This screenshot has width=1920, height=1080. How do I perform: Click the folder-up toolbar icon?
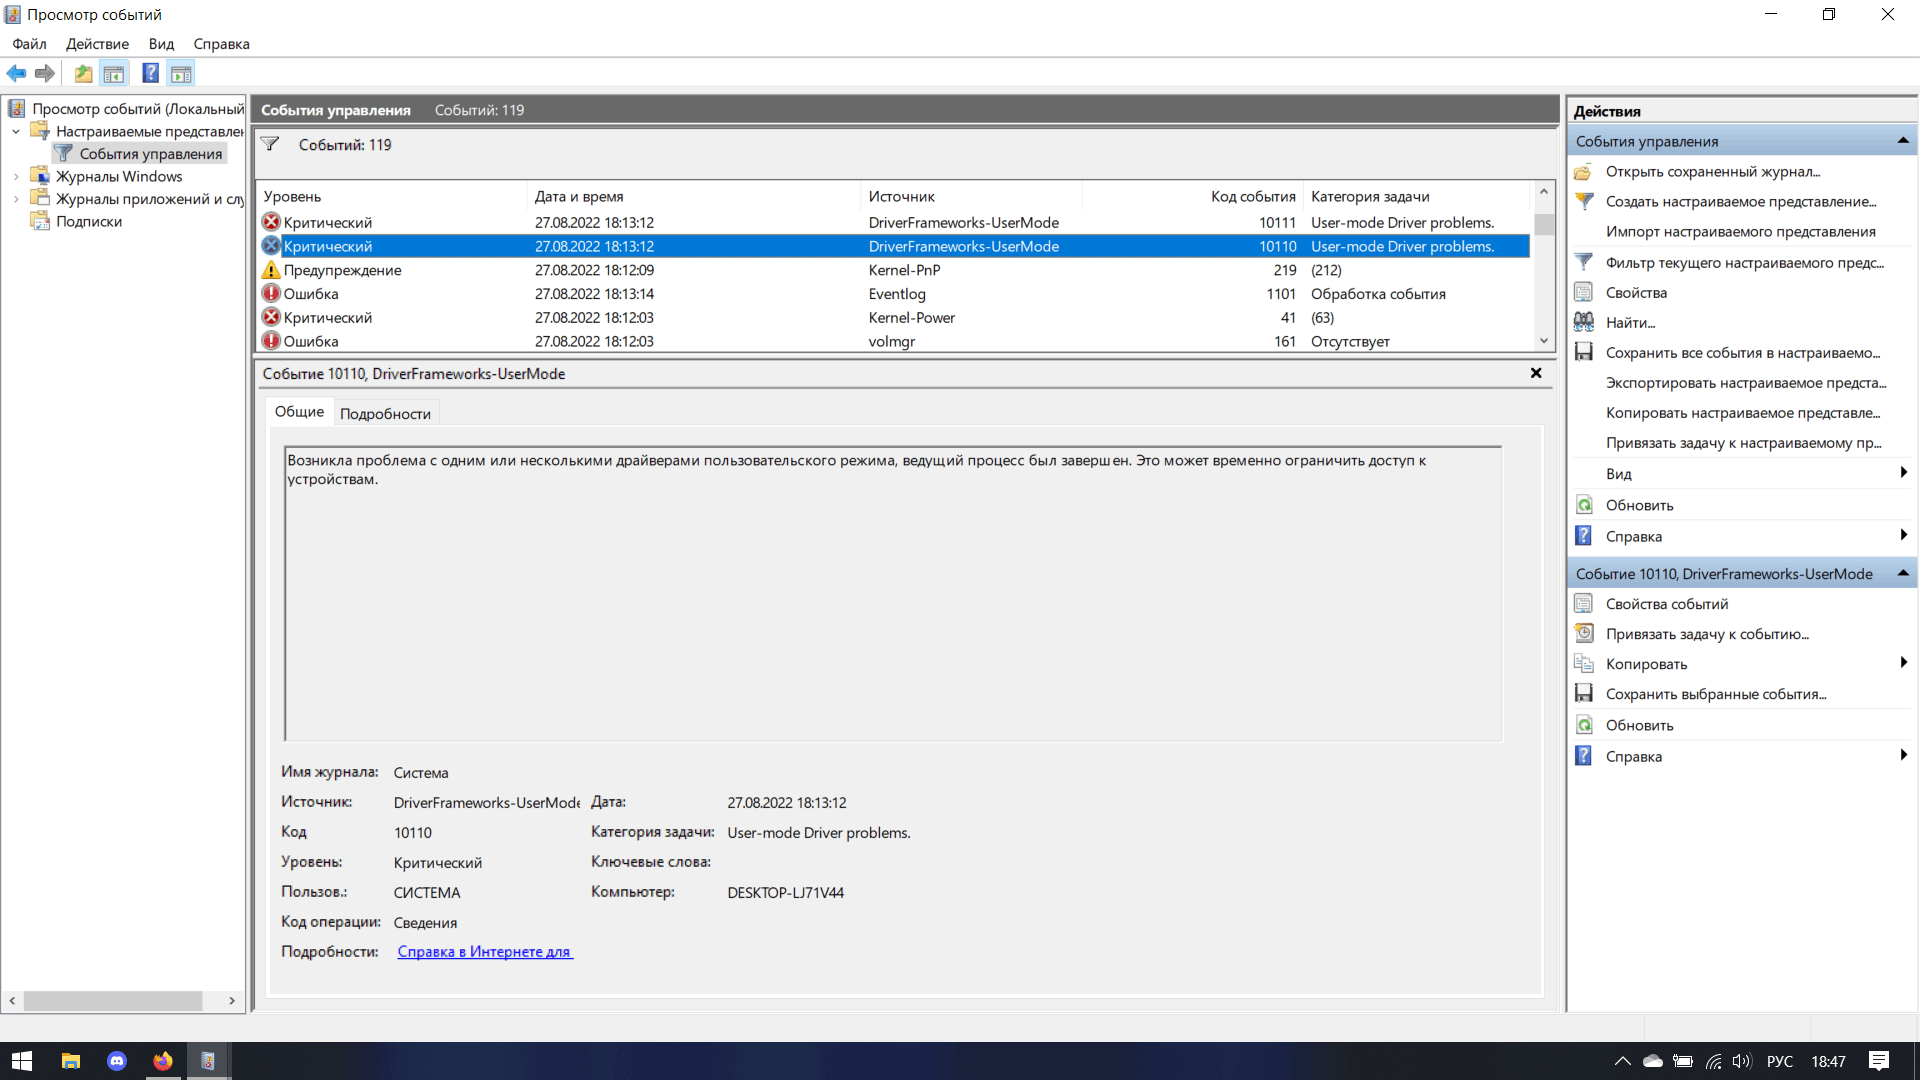coord(84,73)
